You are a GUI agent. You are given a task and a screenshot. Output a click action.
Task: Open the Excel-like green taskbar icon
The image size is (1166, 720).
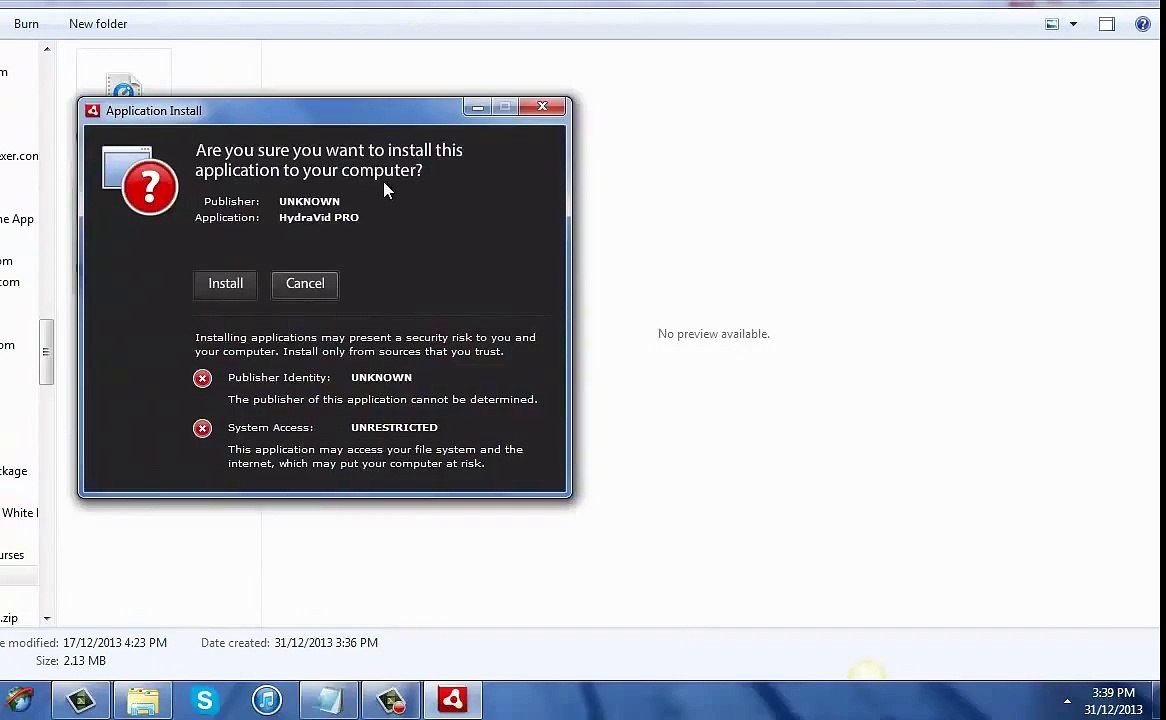point(81,700)
